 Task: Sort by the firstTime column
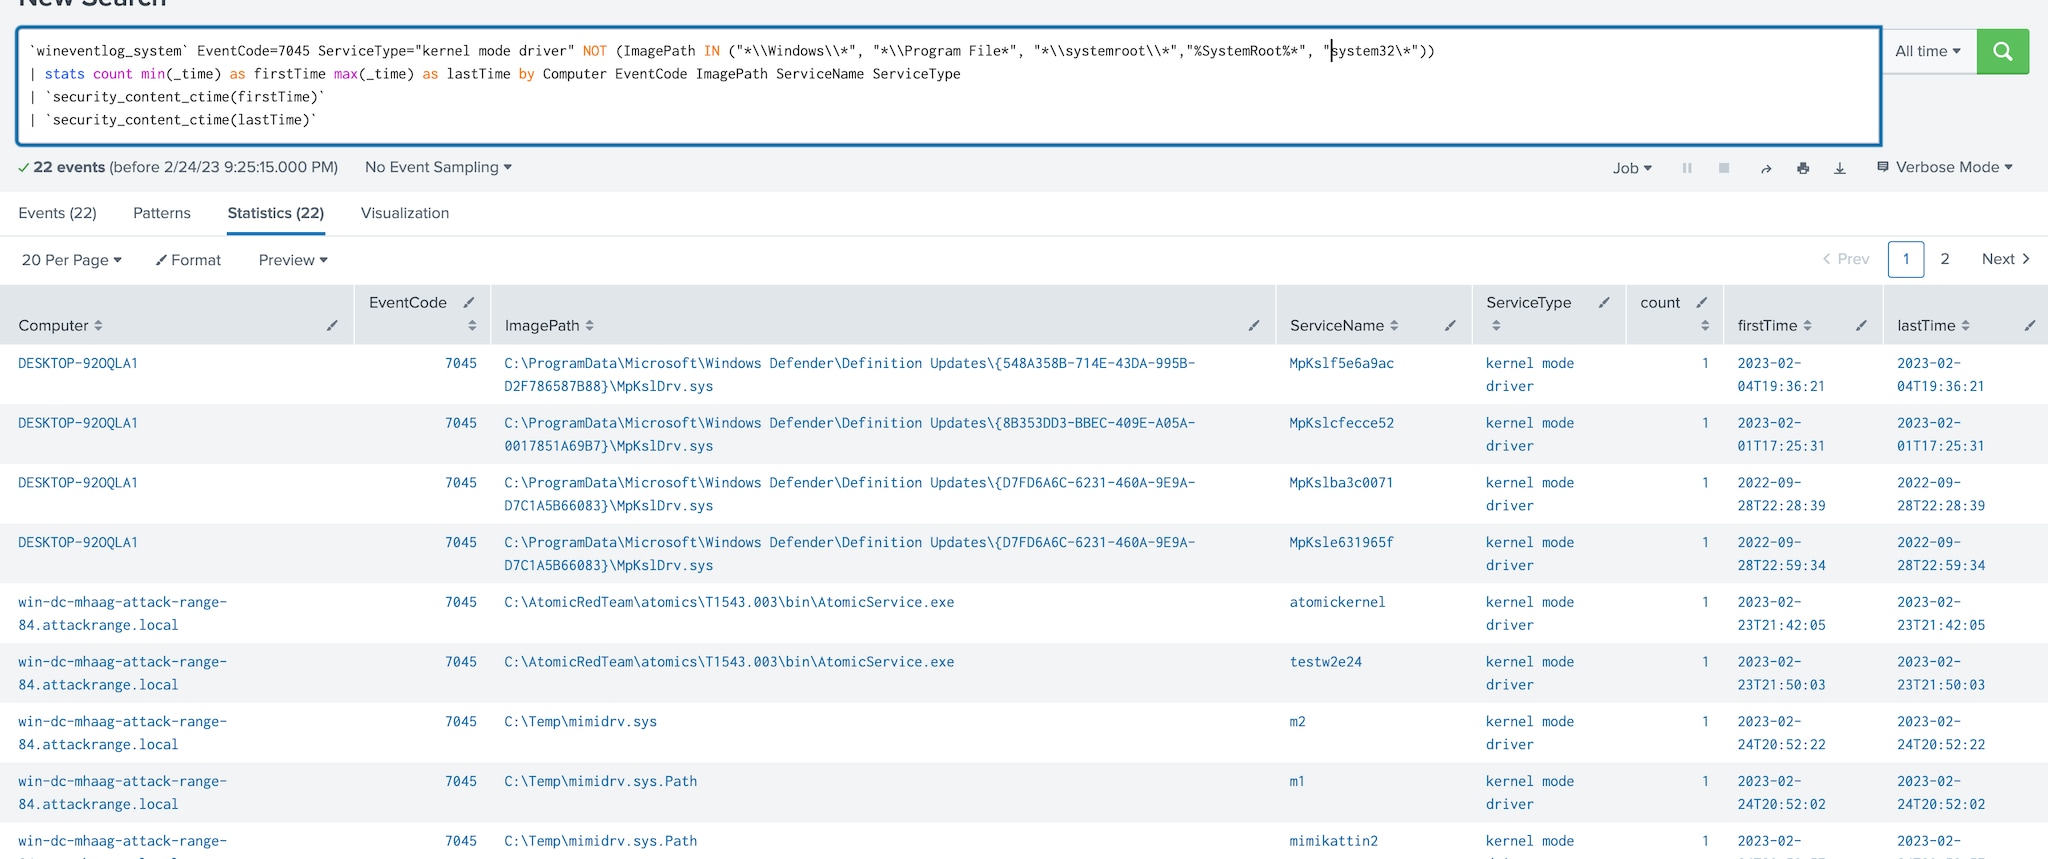(1774, 325)
